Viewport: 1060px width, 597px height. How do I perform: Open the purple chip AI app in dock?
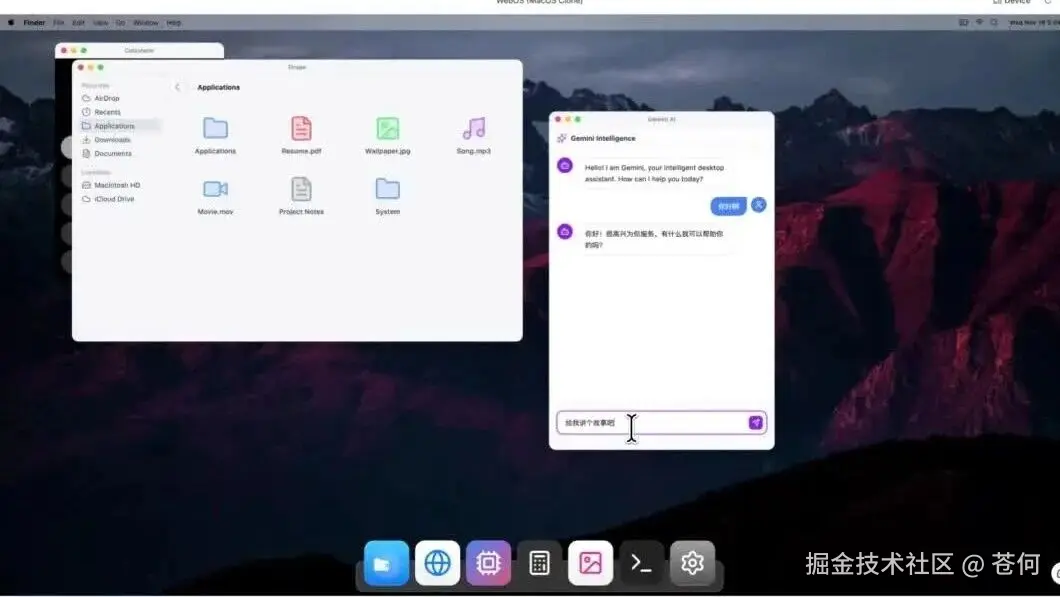[488, 563]
